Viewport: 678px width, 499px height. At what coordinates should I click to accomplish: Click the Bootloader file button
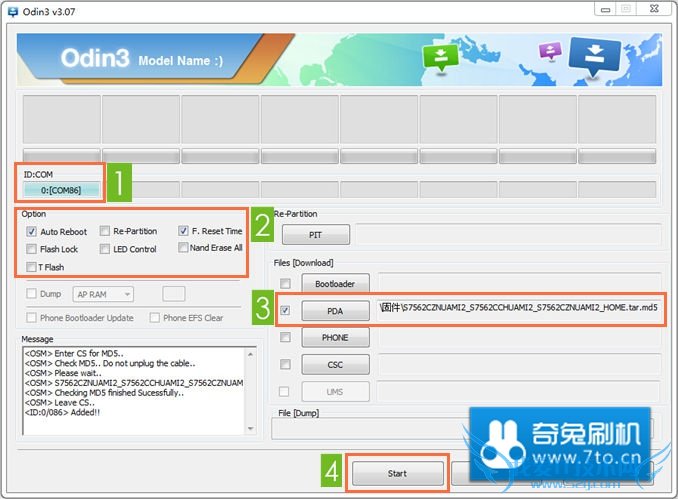pos(336,284)
